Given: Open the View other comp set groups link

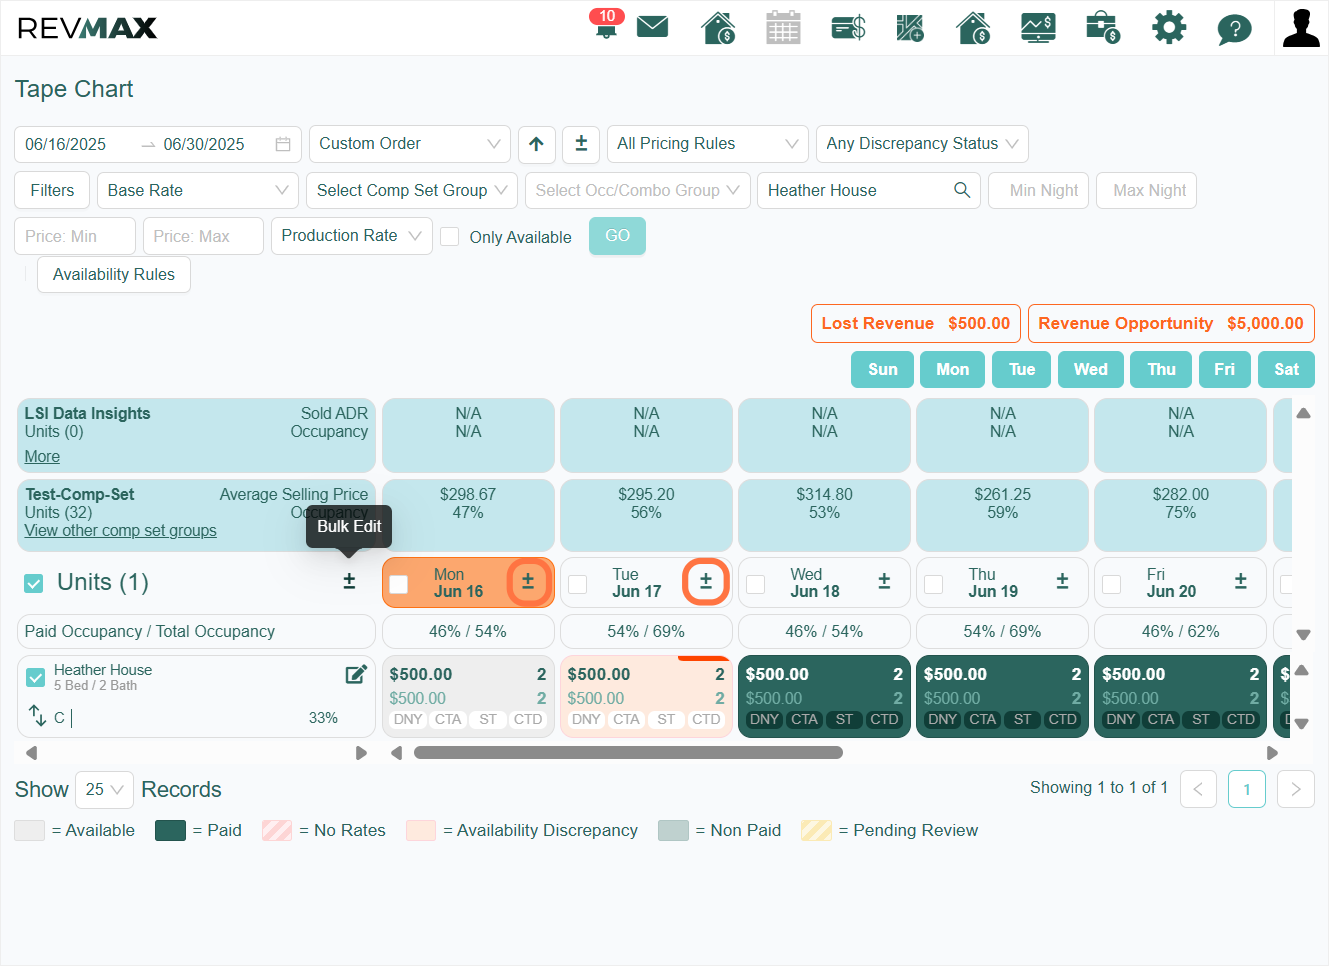Looking at the screenshot, I should tap(120, 531).
